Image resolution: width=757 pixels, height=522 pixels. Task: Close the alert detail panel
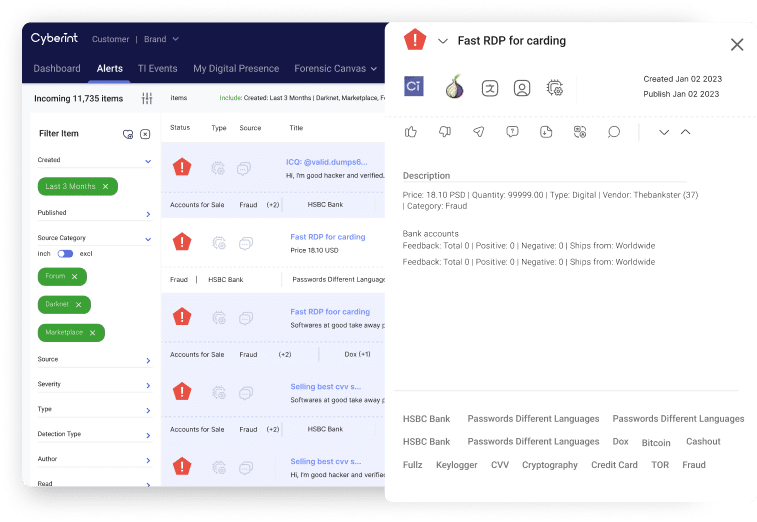click(x=737, y=44)
